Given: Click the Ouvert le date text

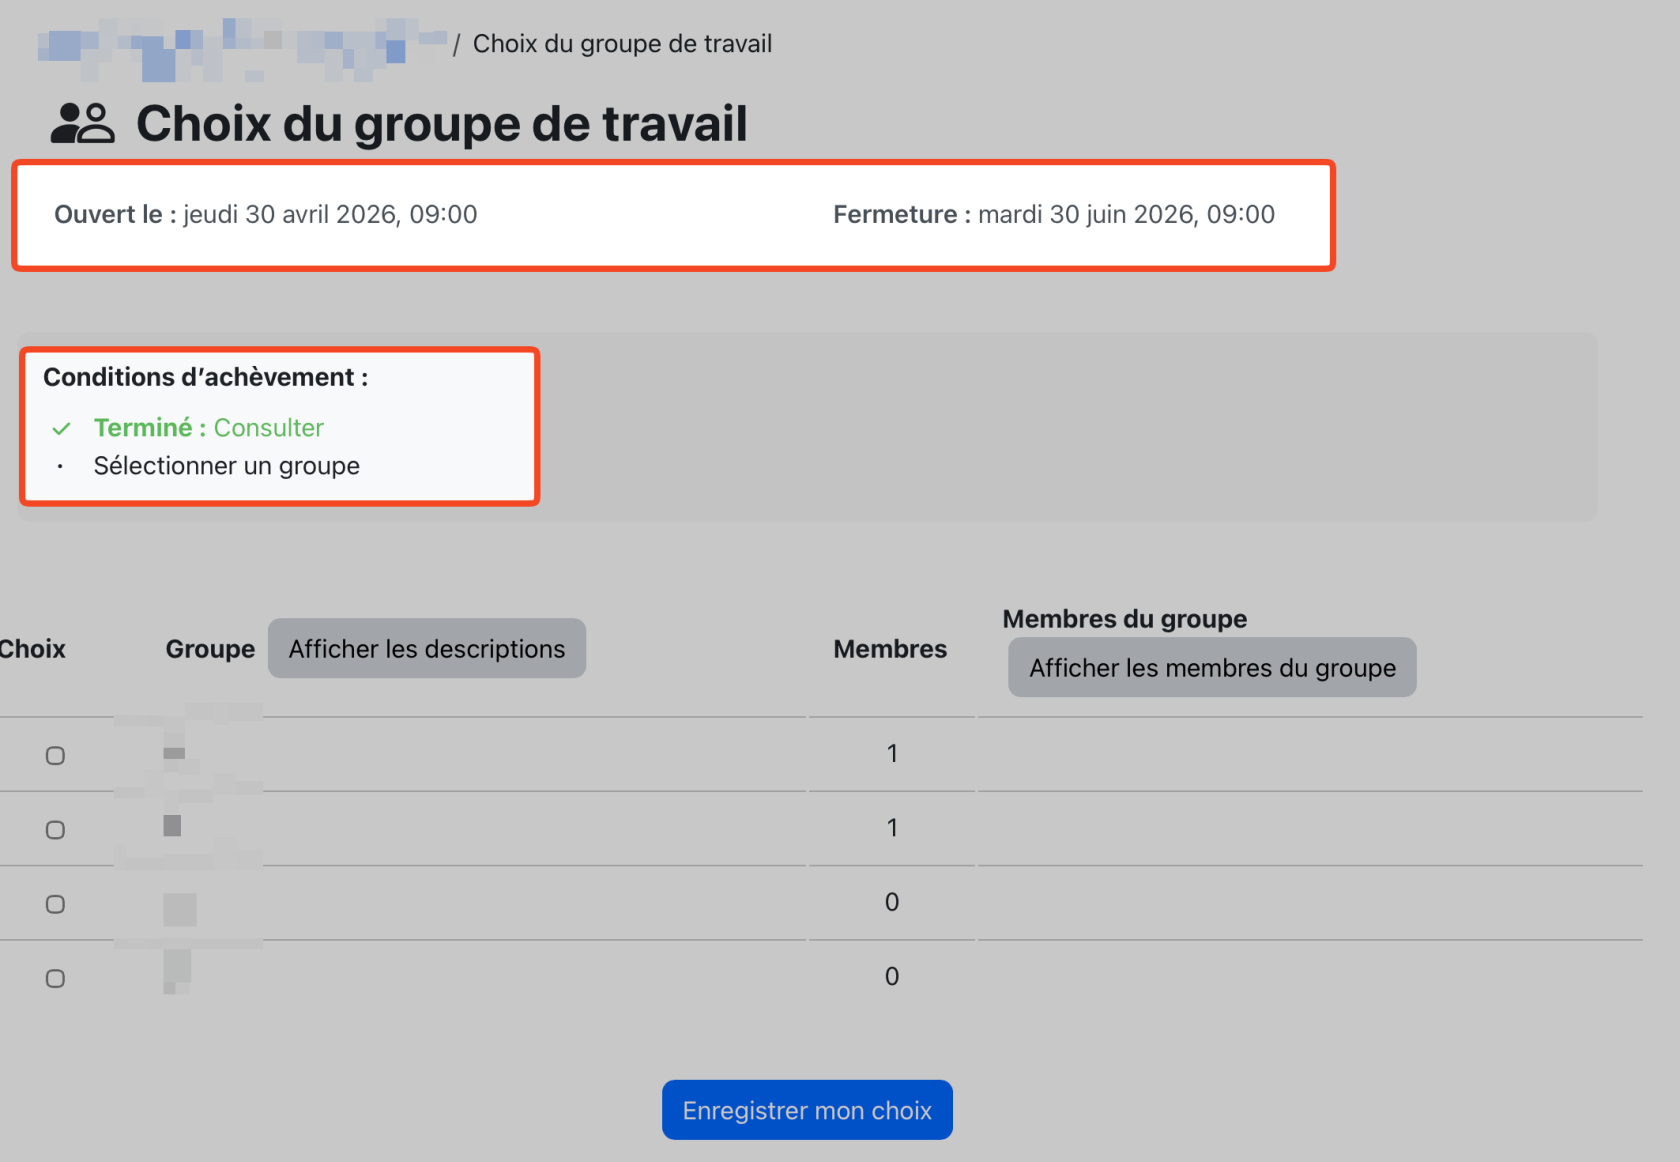Looking at the screenshot, I should (x=265, y=214).
